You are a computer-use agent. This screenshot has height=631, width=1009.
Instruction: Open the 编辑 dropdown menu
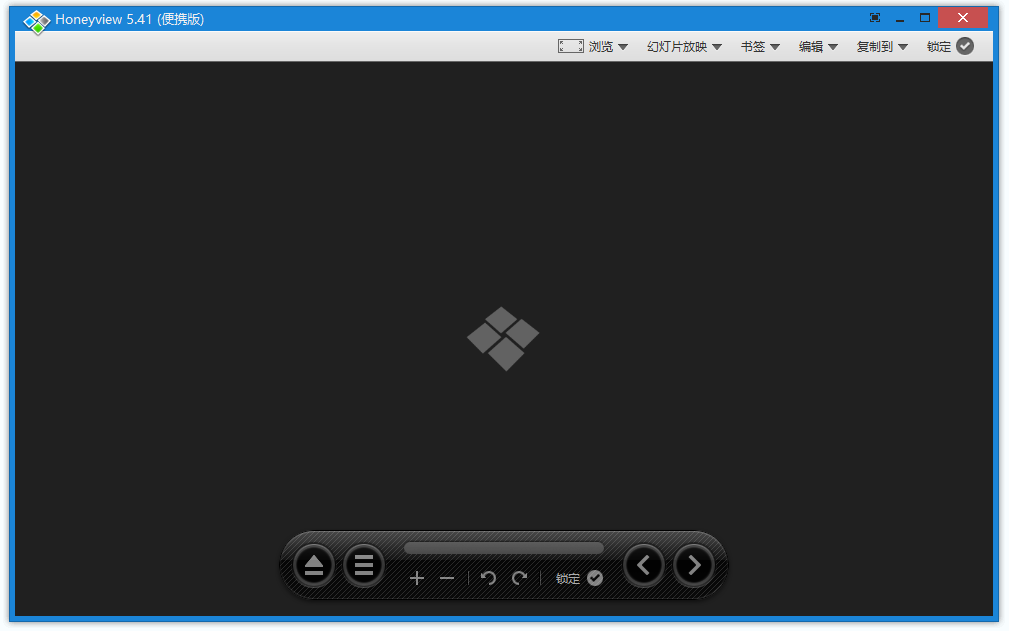coord(818,47)
